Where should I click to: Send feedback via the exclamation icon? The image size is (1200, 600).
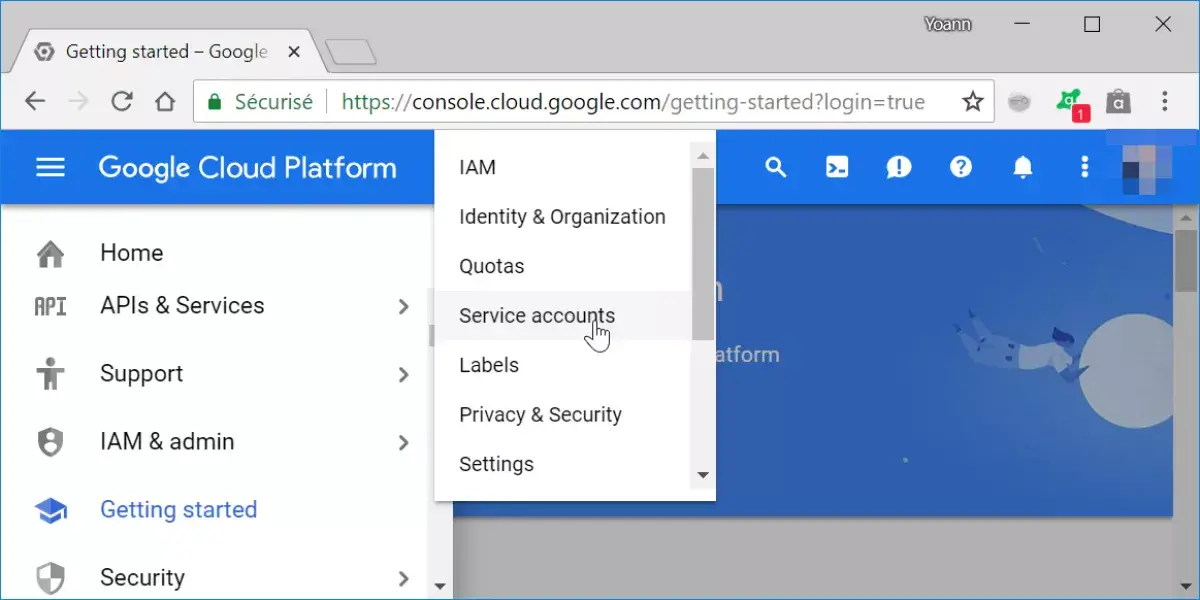[899, 167]
